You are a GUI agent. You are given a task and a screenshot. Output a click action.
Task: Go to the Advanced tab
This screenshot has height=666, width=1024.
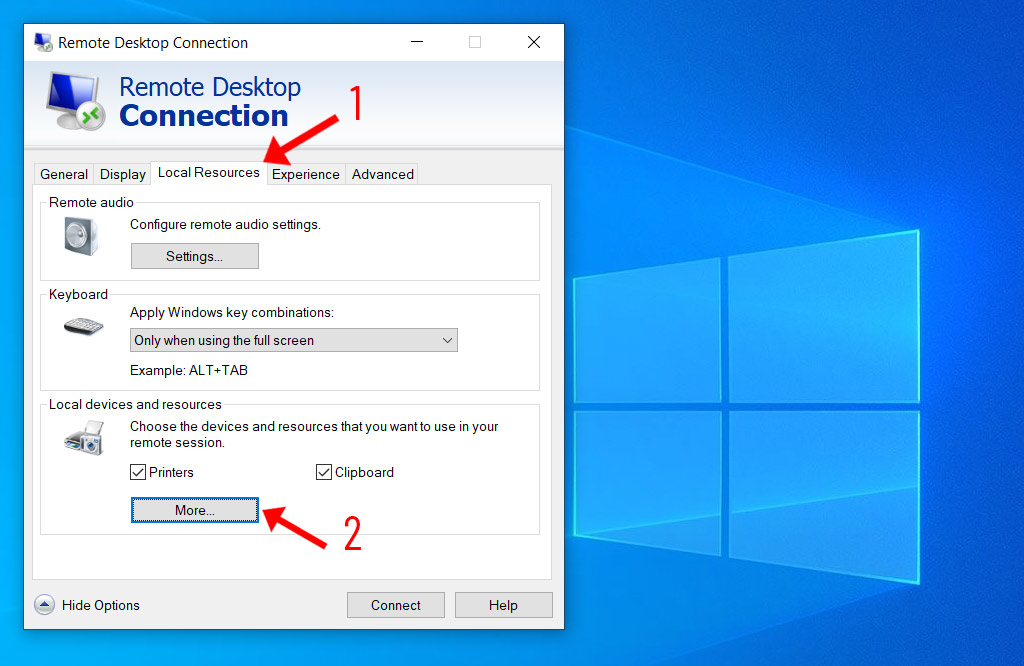click(383, 174)
